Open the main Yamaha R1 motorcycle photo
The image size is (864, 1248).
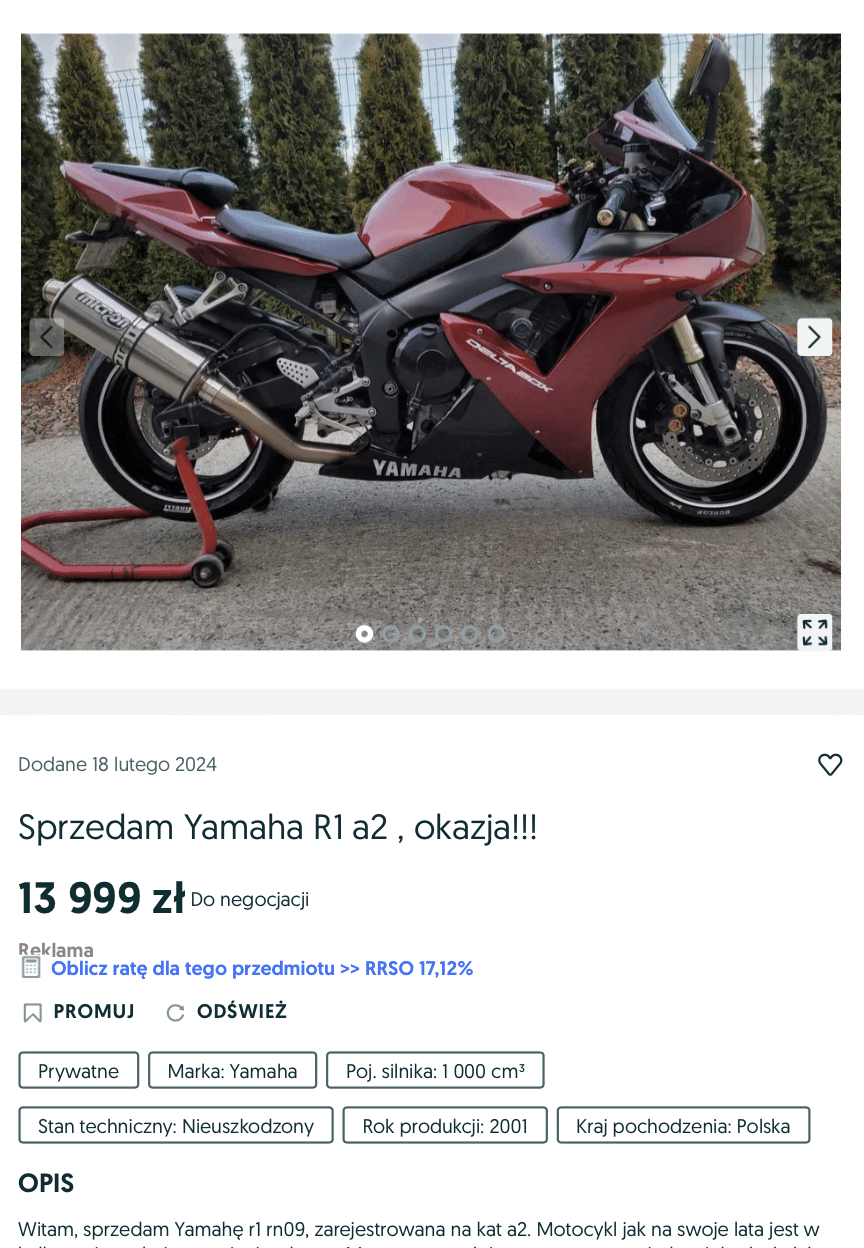click(x=431, y=342)
